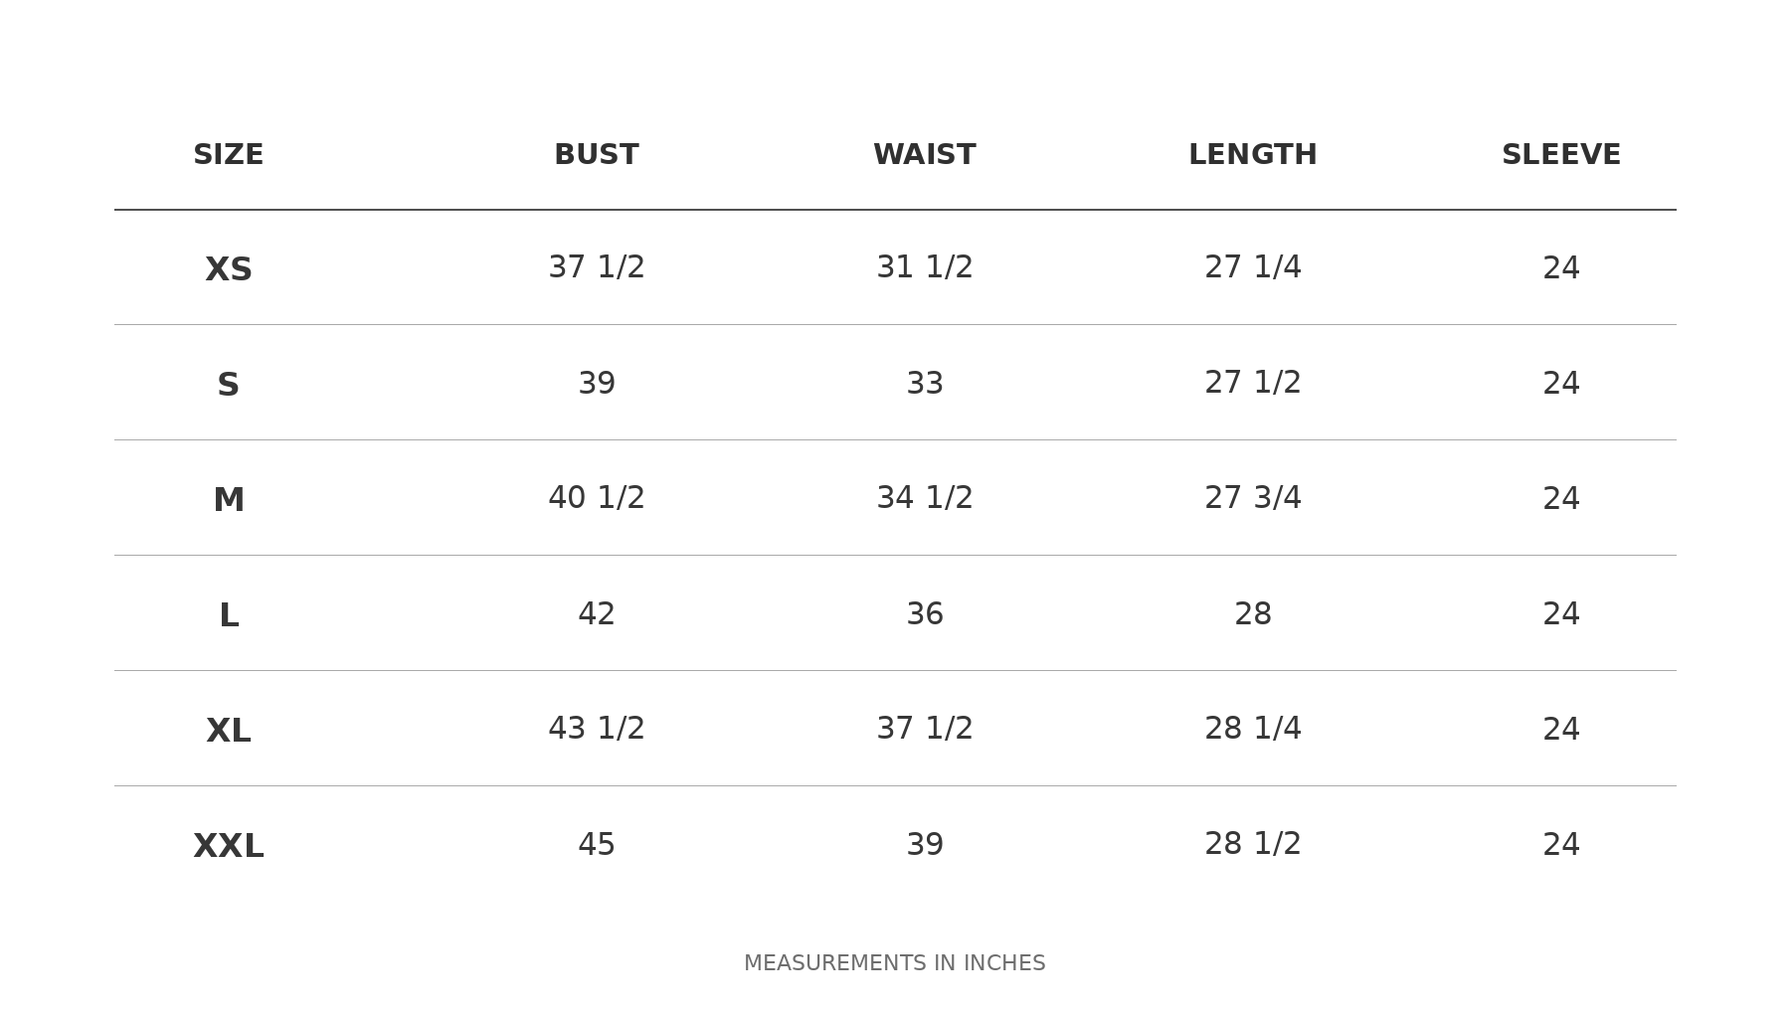The height and width of the screenshot is (1014, 1790).
Task: Click the L length value 28
Action: [x=1252, y=614]
